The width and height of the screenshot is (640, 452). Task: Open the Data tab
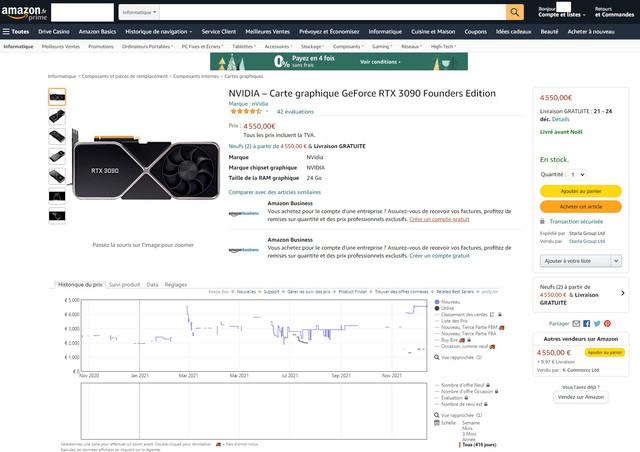point(152,285)
